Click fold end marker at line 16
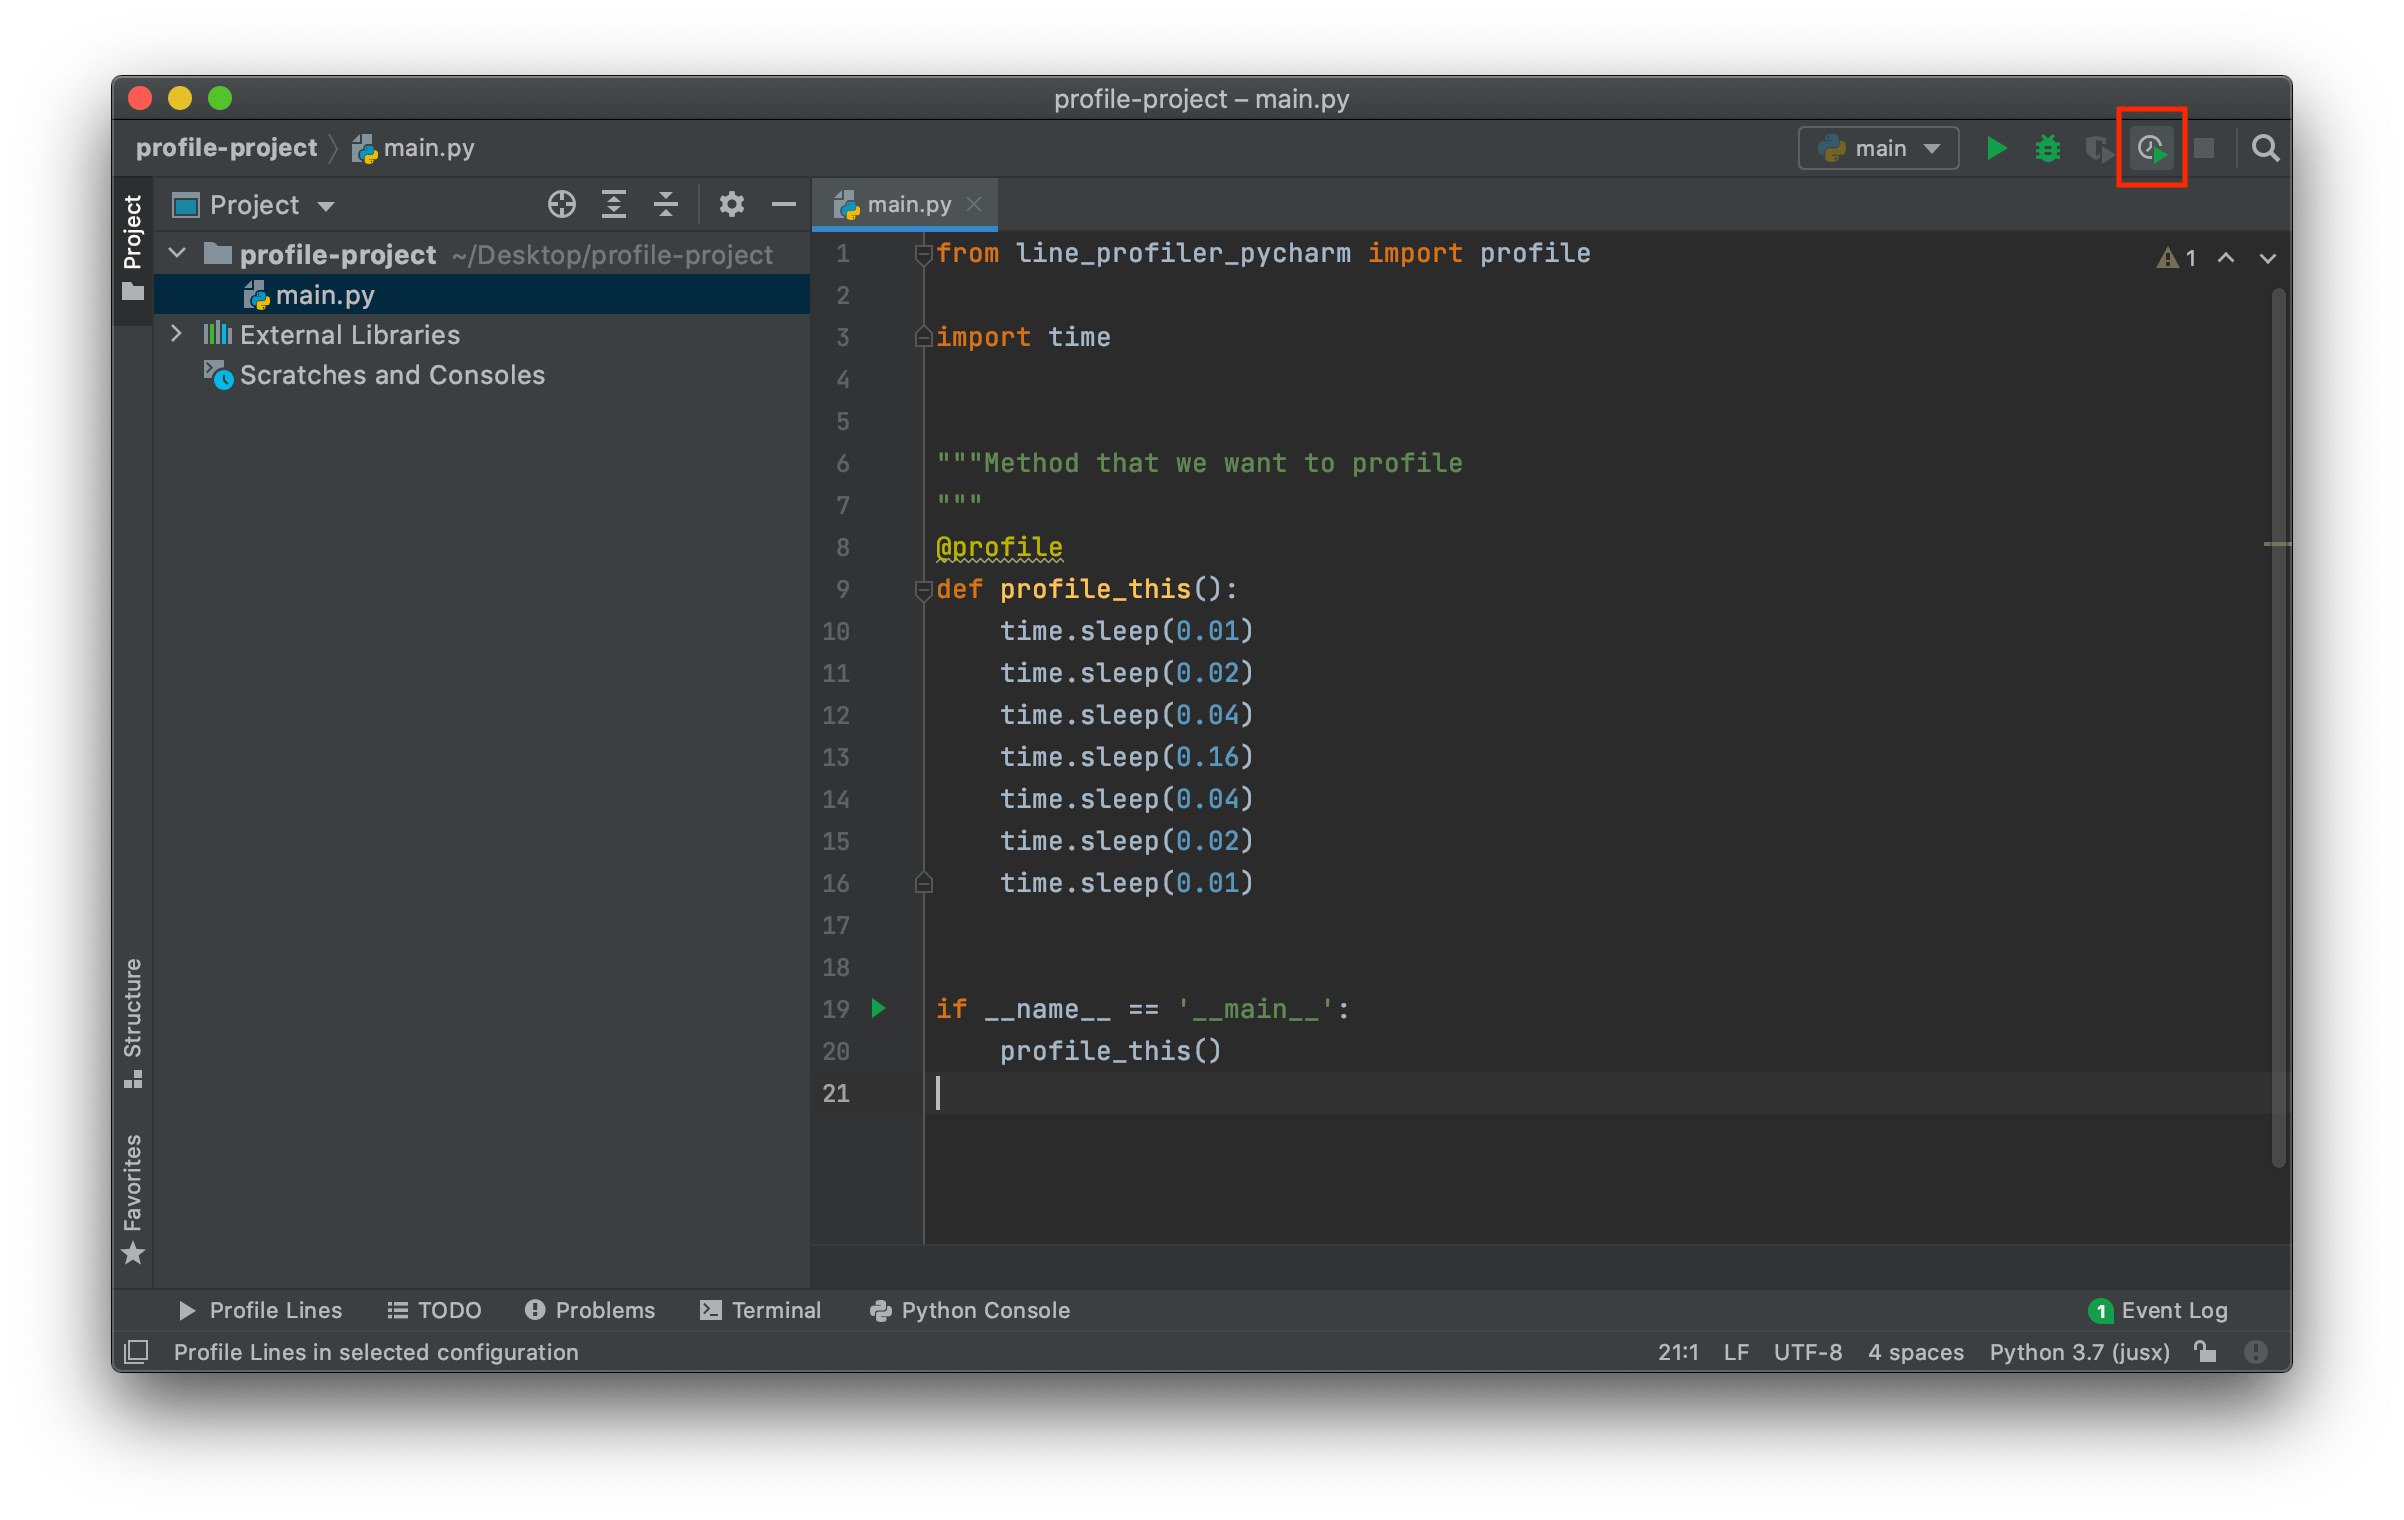This screenshot has height=1520, width=2404. coord(924,883)
